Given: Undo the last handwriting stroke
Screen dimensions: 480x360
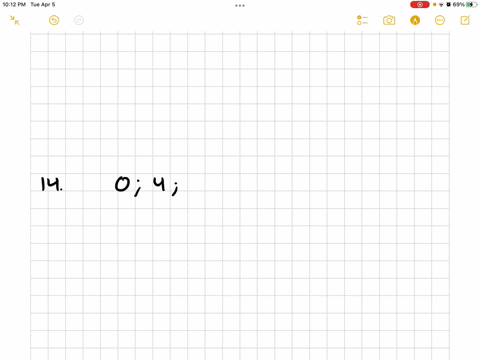Looking at the screenshot, I should tap(54, 20).
